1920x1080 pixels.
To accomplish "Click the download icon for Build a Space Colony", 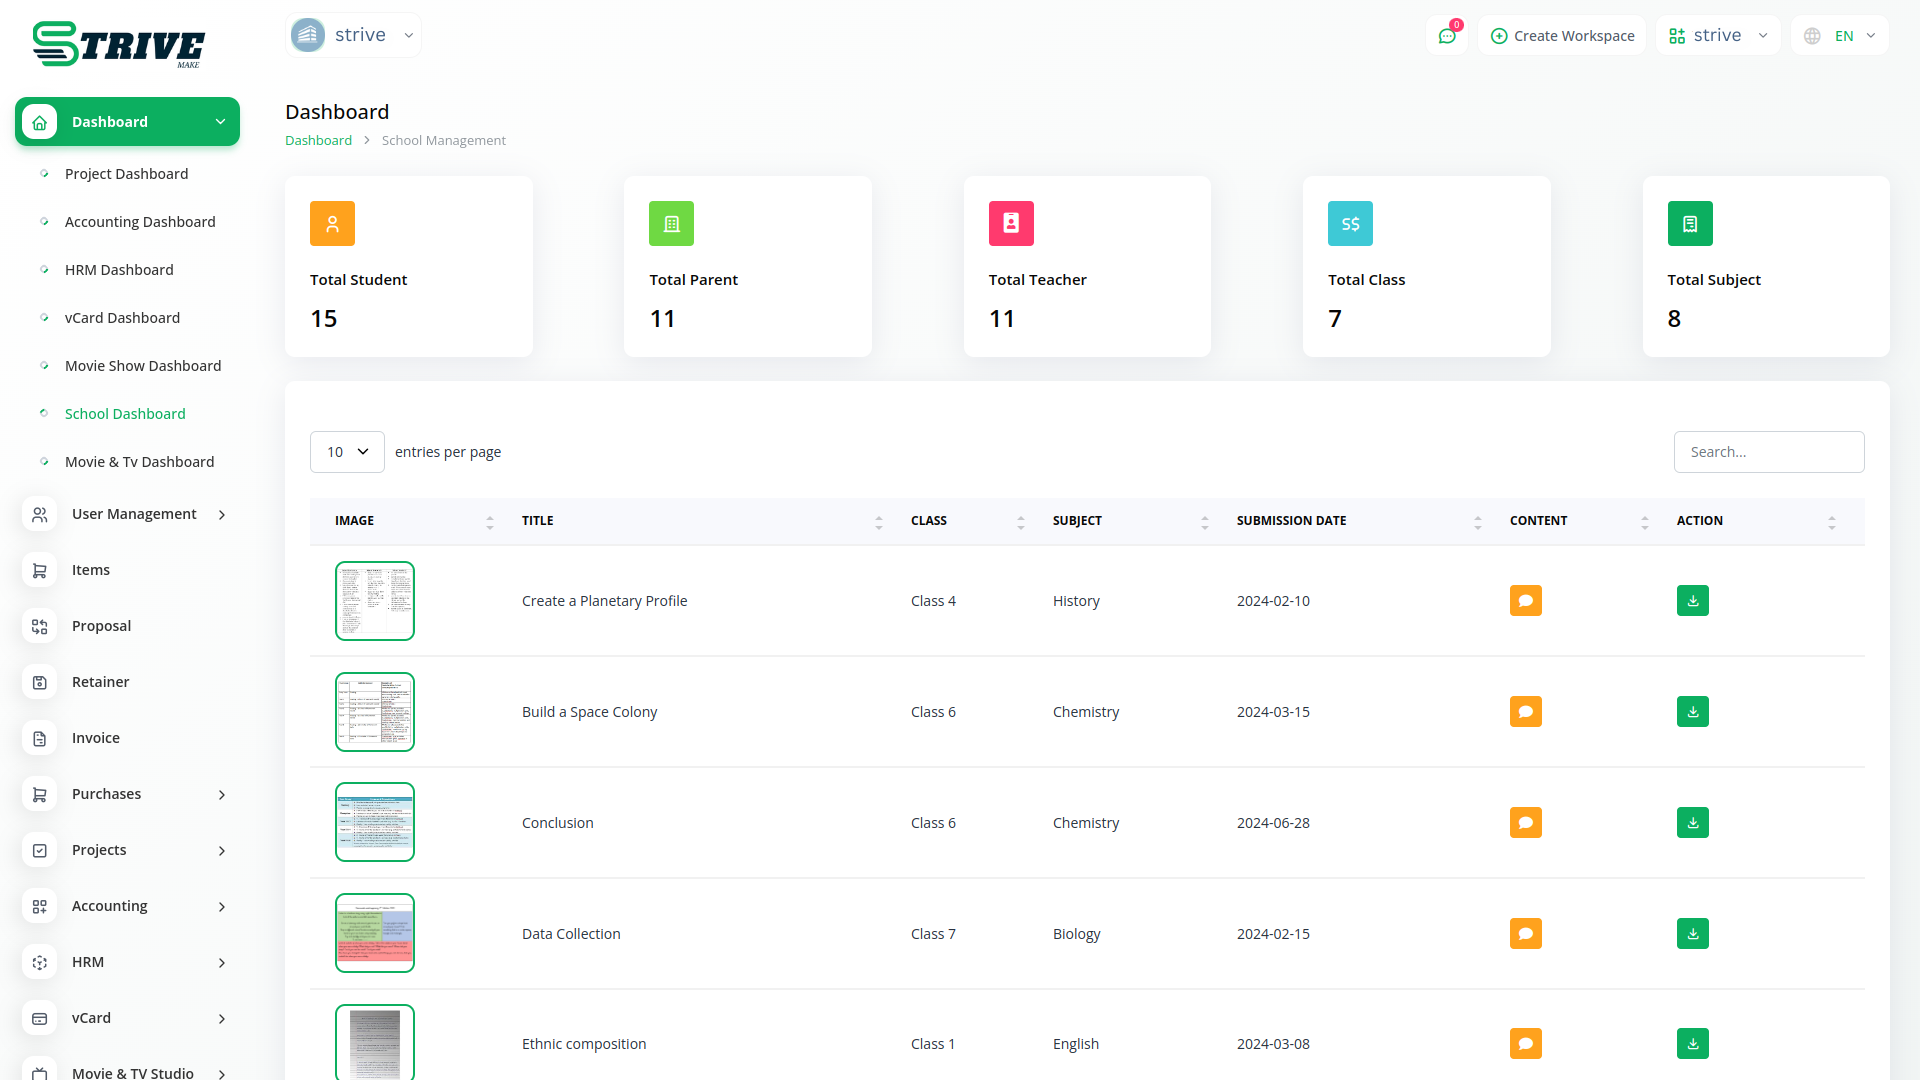I will tap(1692, 712).
